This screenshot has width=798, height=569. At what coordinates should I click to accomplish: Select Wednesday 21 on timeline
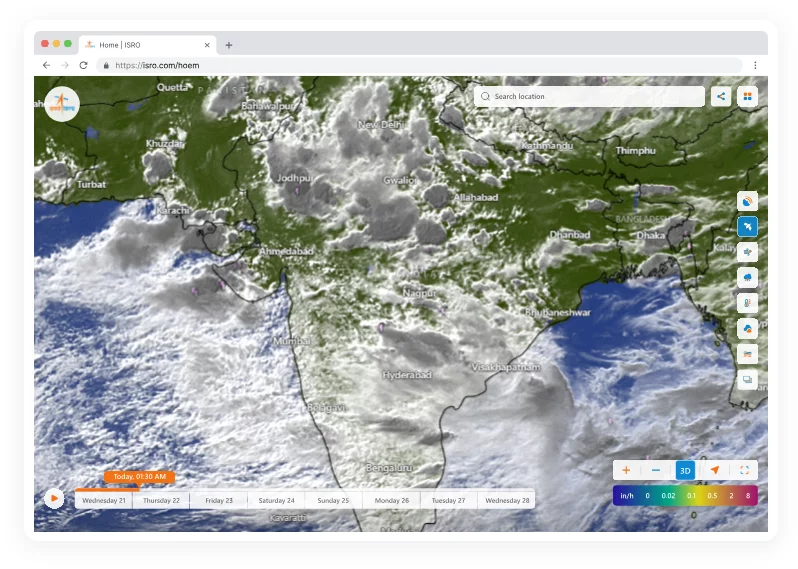[104, 500]
